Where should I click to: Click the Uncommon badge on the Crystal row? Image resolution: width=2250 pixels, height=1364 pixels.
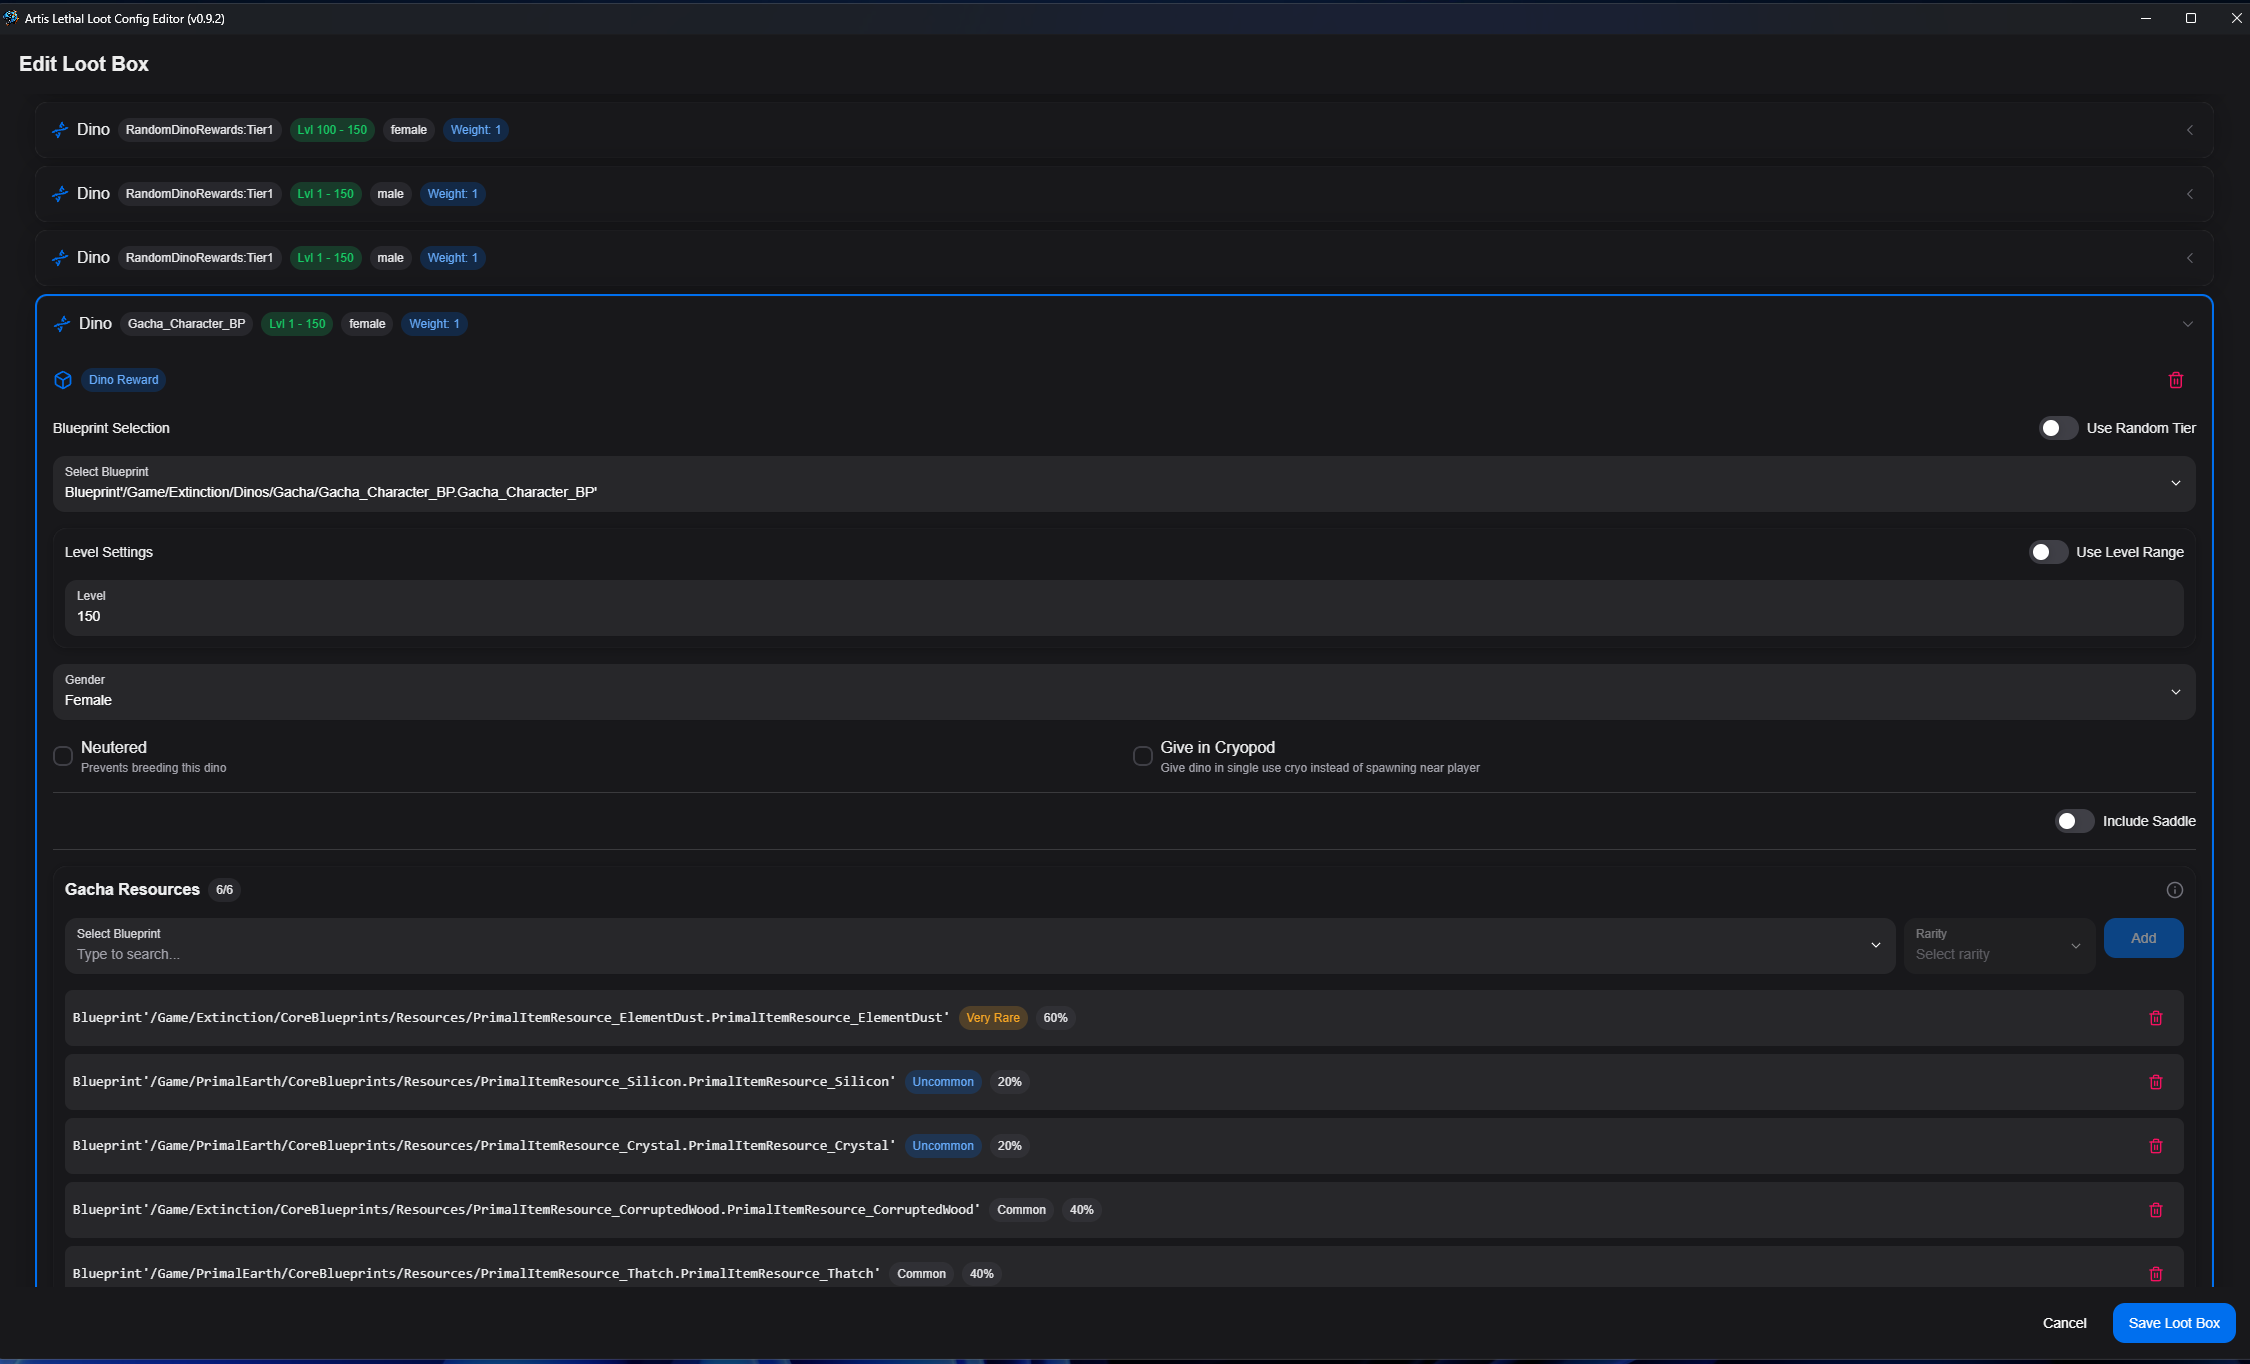943,1146
